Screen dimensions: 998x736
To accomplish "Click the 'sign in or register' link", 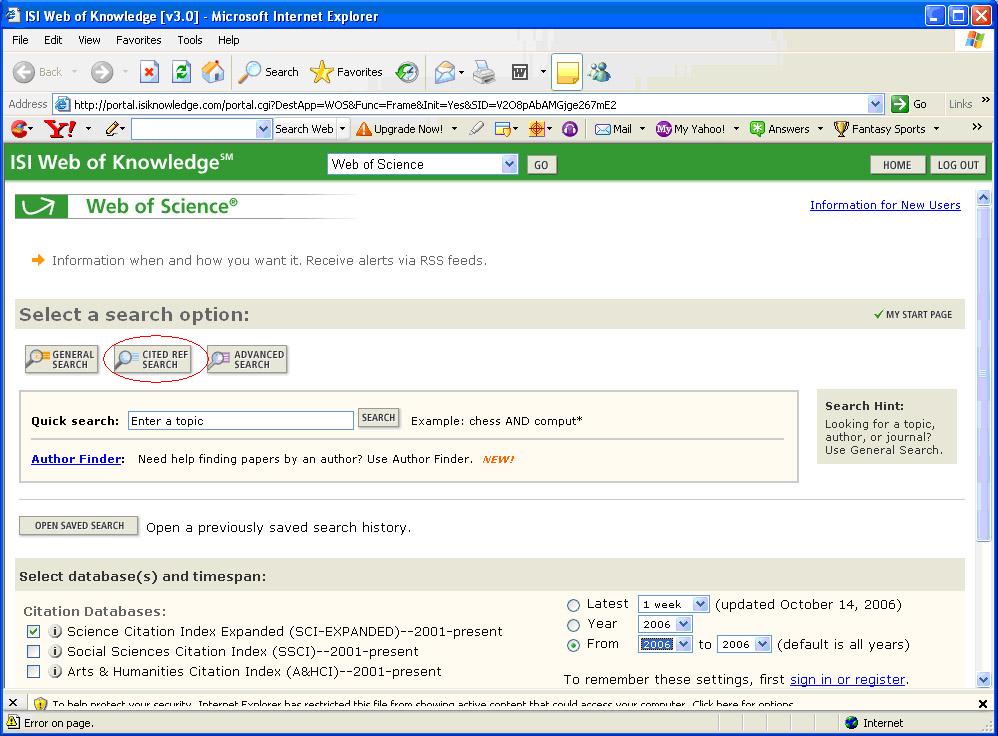I will [x=847, y=680].
